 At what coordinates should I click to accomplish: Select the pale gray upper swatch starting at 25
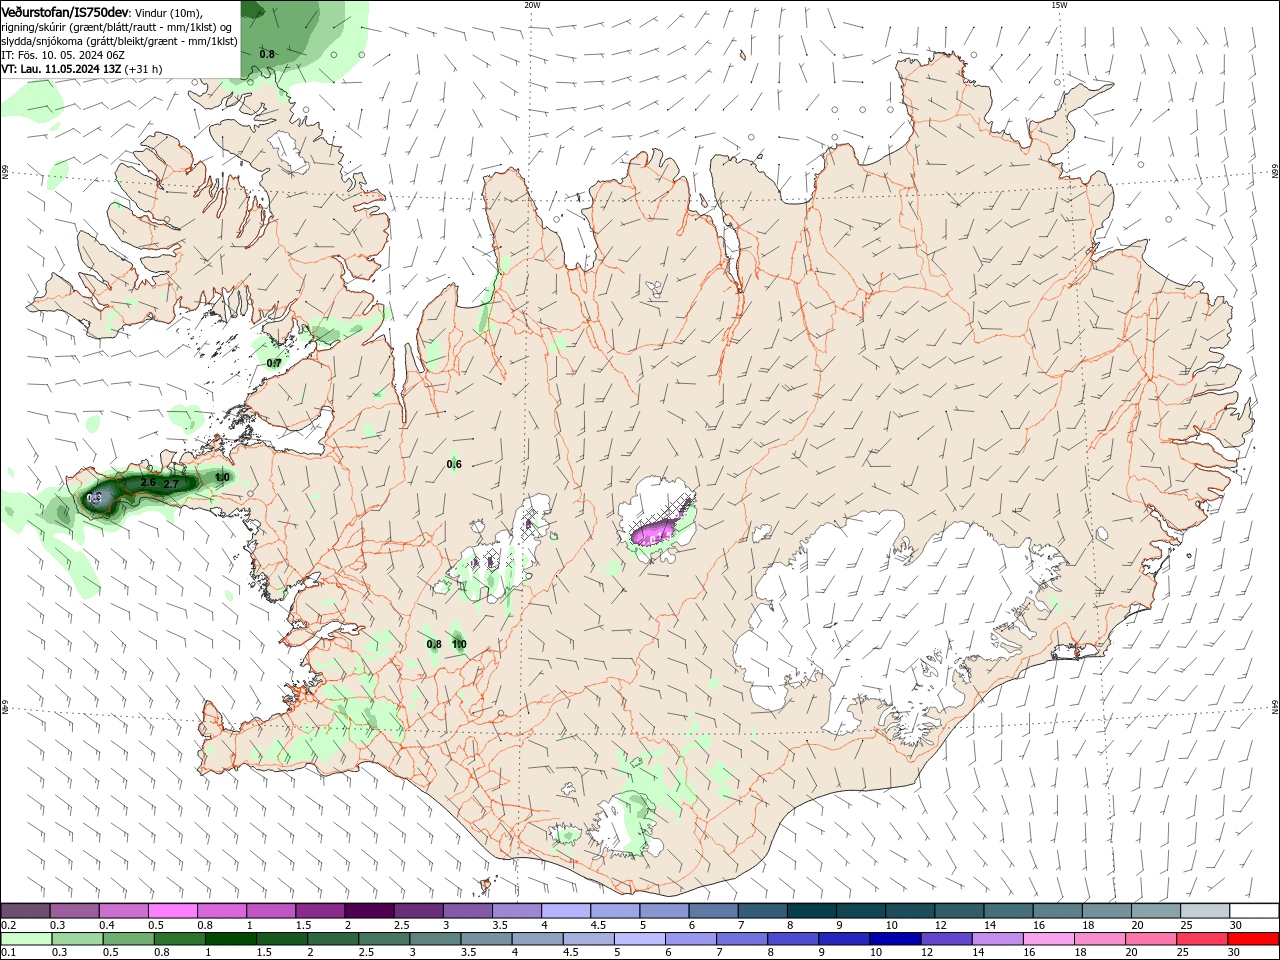pos(1205,910)
